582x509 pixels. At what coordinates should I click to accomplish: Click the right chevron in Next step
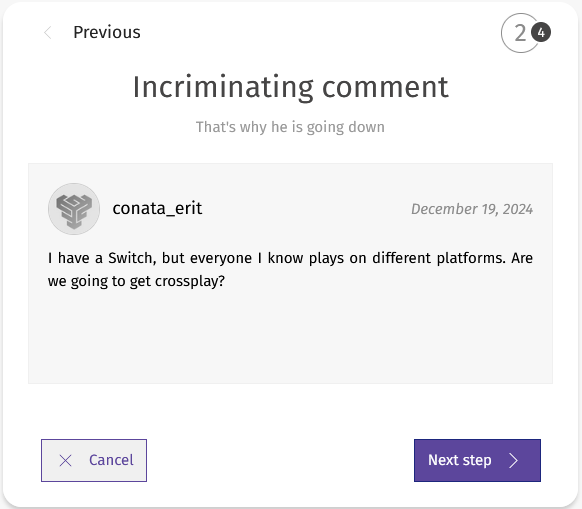514,460
